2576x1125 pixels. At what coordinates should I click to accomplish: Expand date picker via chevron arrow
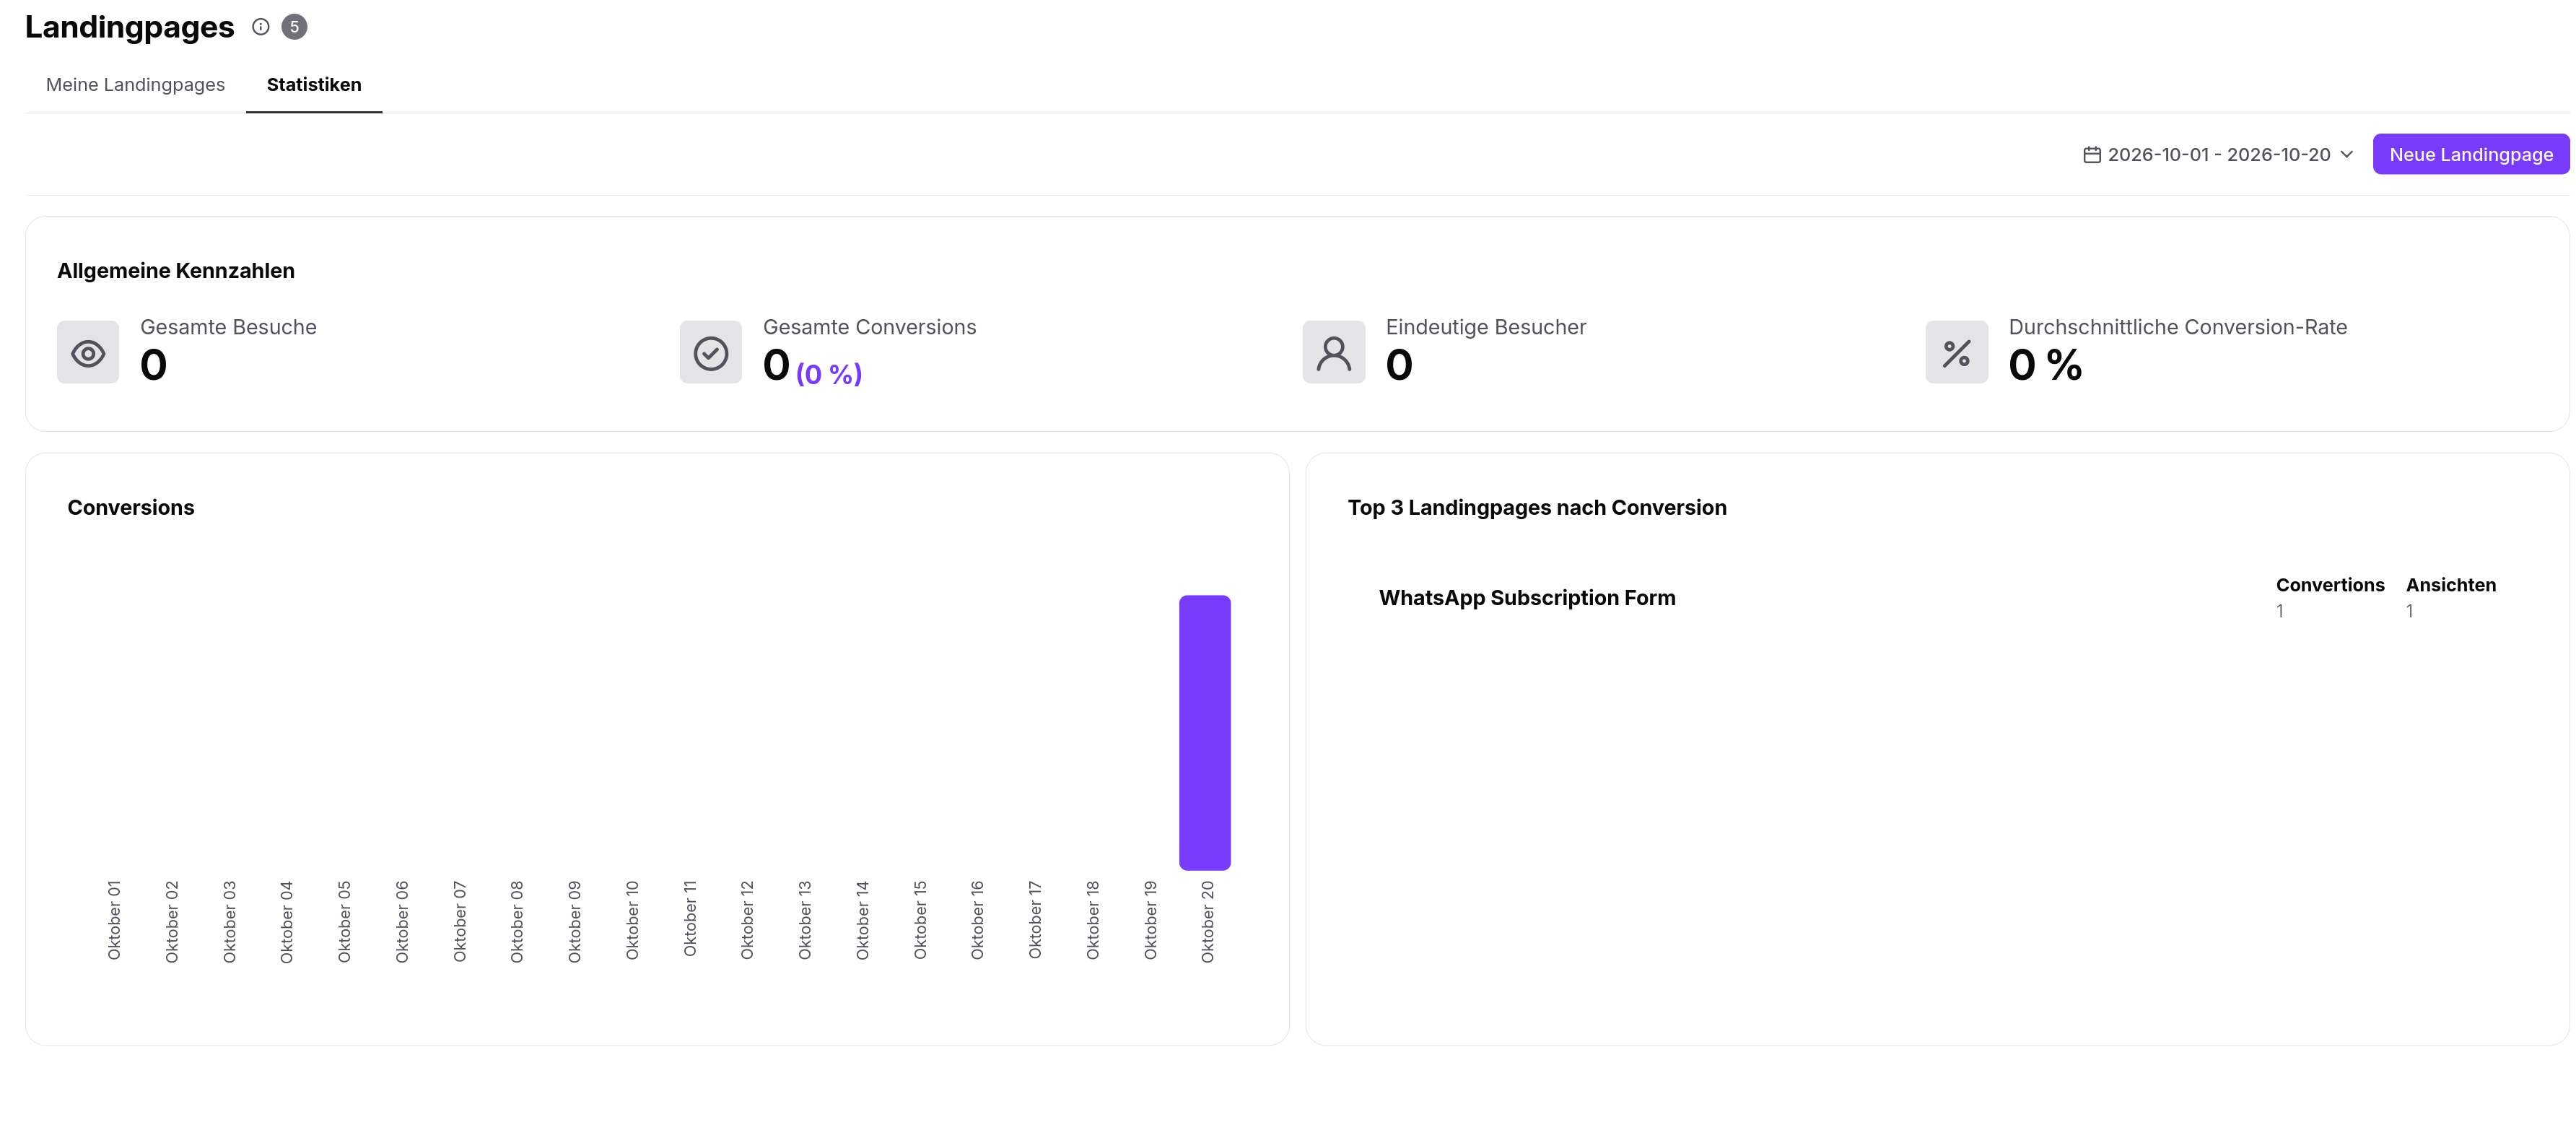coord(2346,155)
